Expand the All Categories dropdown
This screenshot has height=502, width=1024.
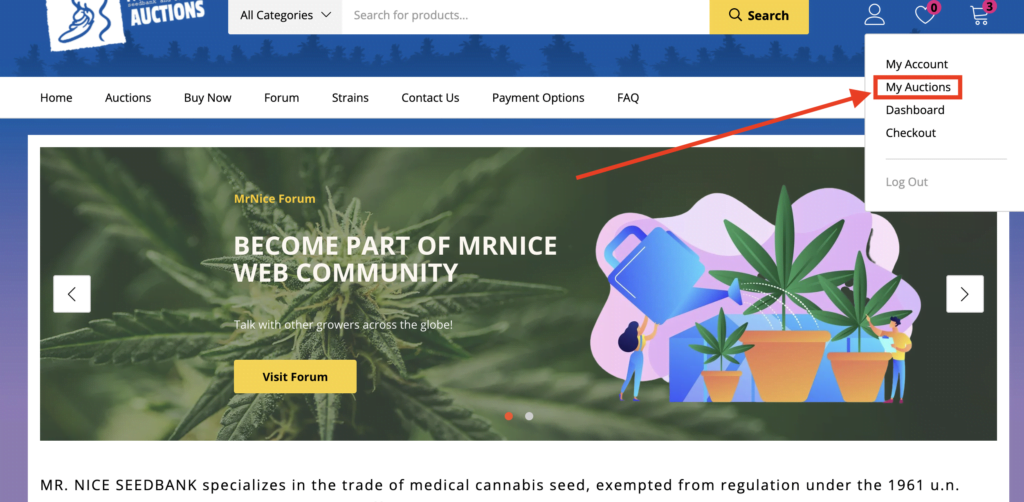pyautogui.click(x=285, y=16)
